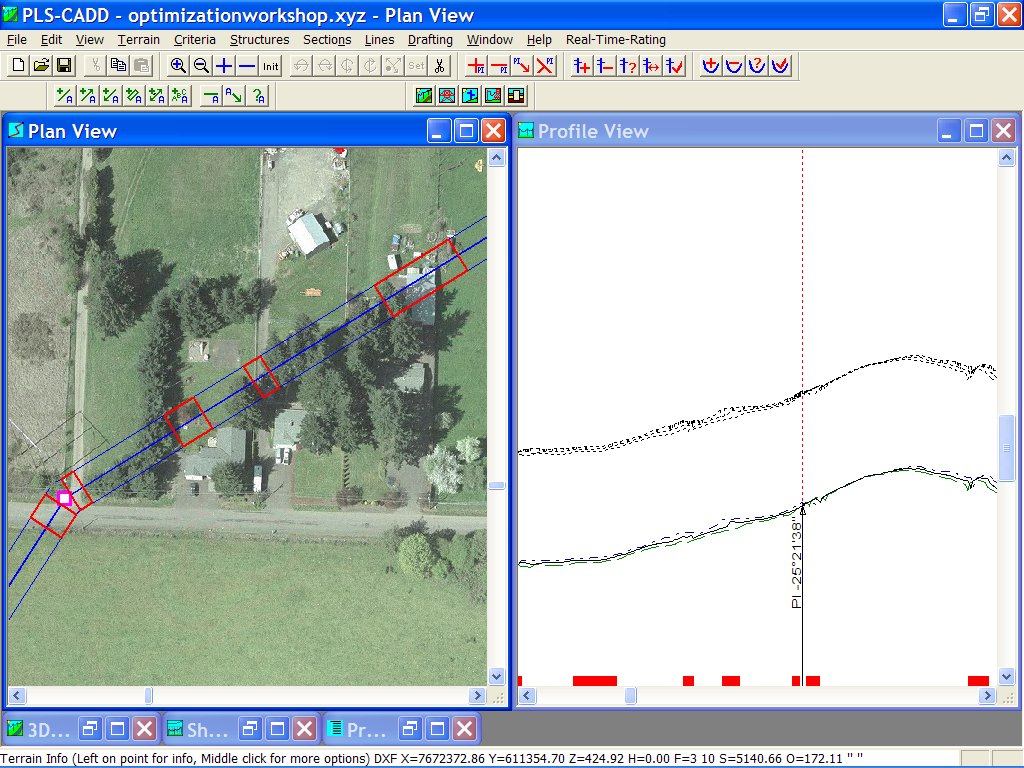Screen dimensions: 1024x768
Task: Open the Terrain menu
Action: click(x=138, y=40)
